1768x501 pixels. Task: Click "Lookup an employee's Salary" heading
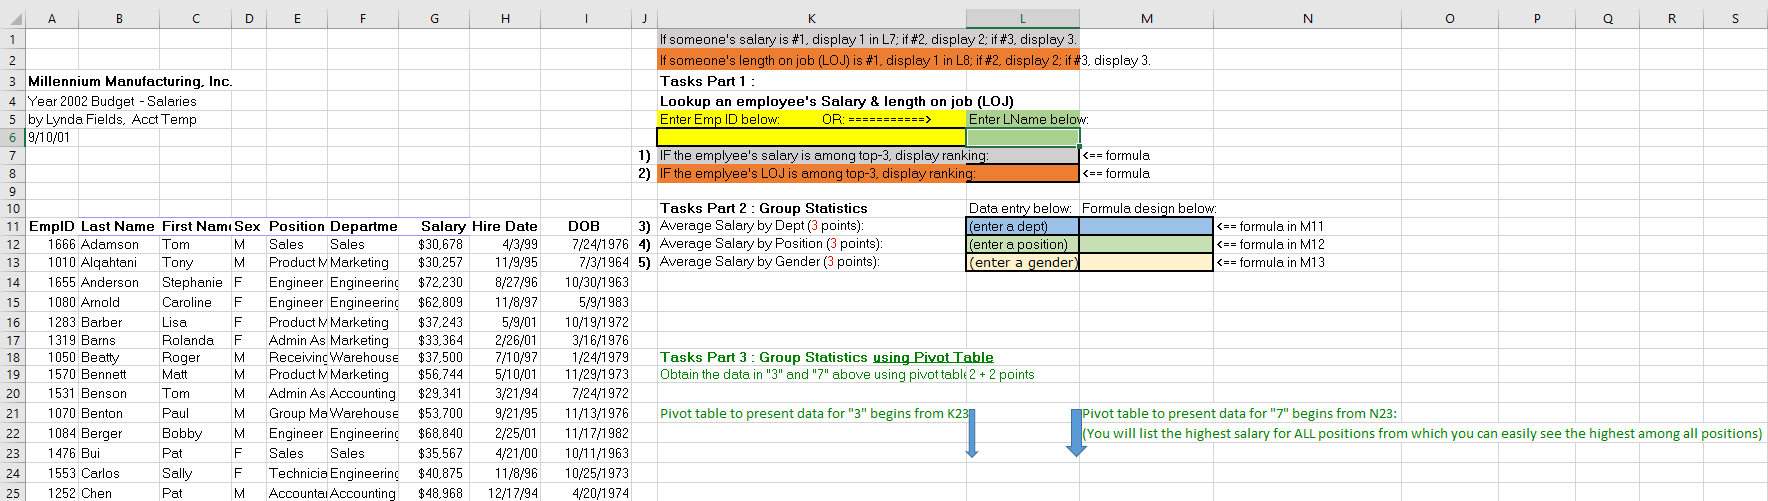pos(836,101)
